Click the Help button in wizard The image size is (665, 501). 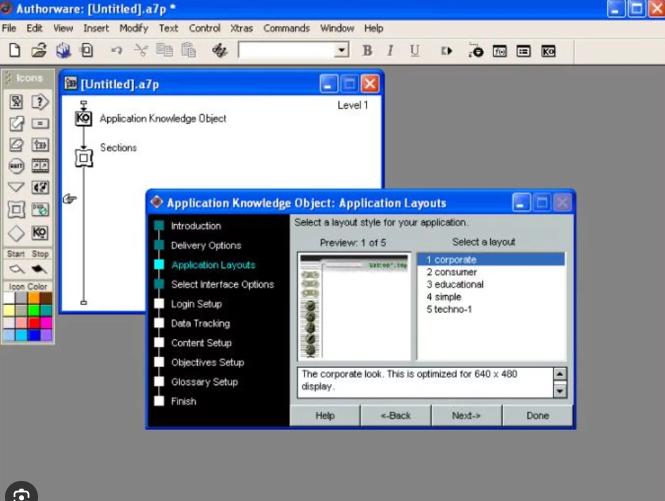325,415
